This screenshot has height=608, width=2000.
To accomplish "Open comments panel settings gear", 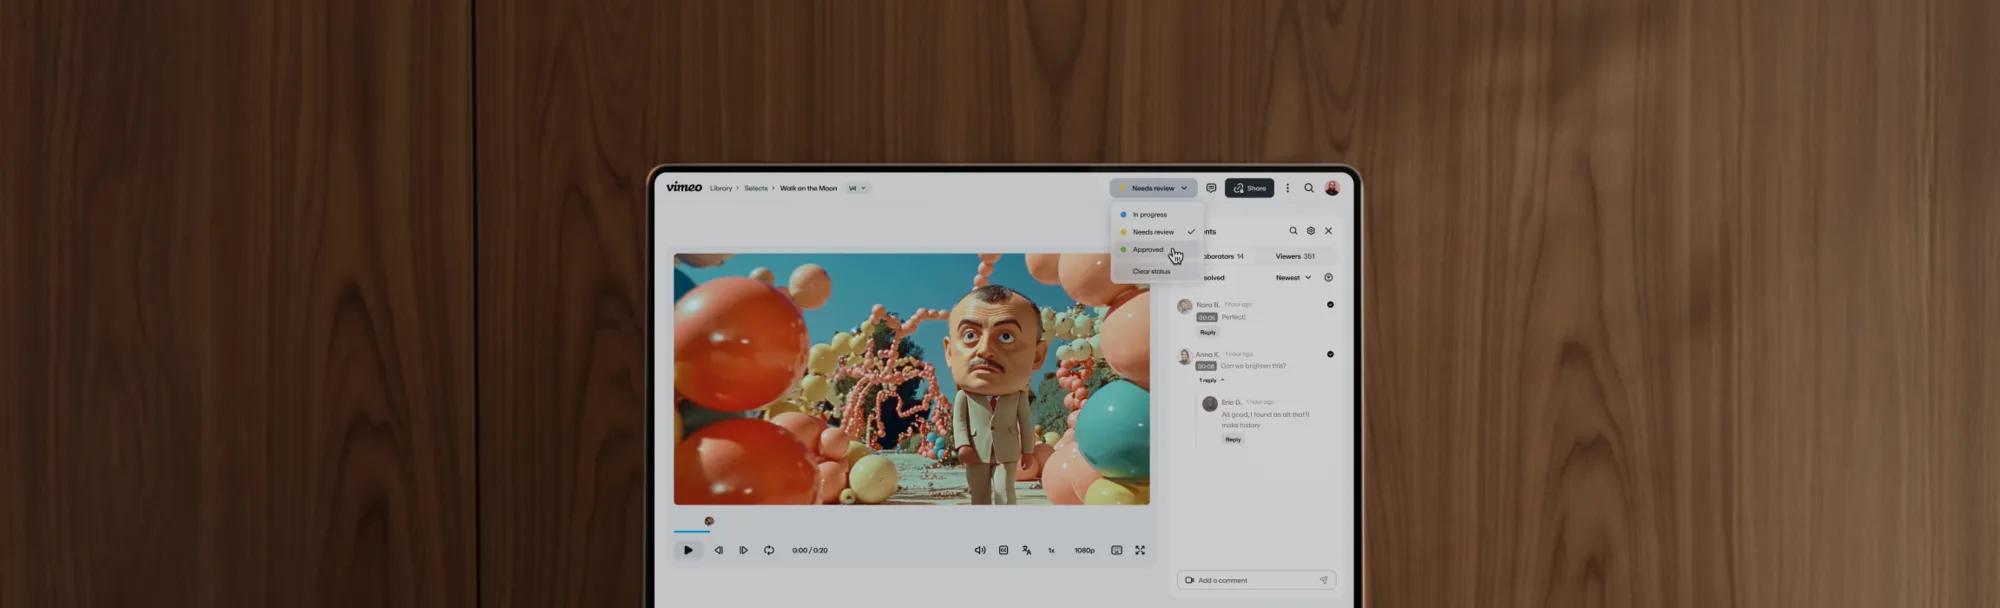I will pyautogui.click(x=1311, y=231).
